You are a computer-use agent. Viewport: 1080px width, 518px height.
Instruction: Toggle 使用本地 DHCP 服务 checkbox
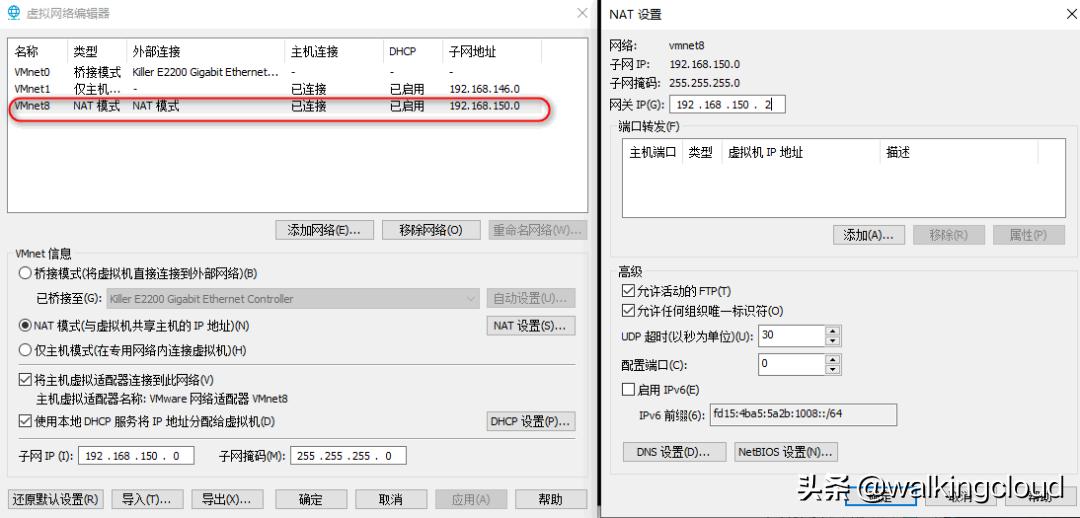pos(25,421)
